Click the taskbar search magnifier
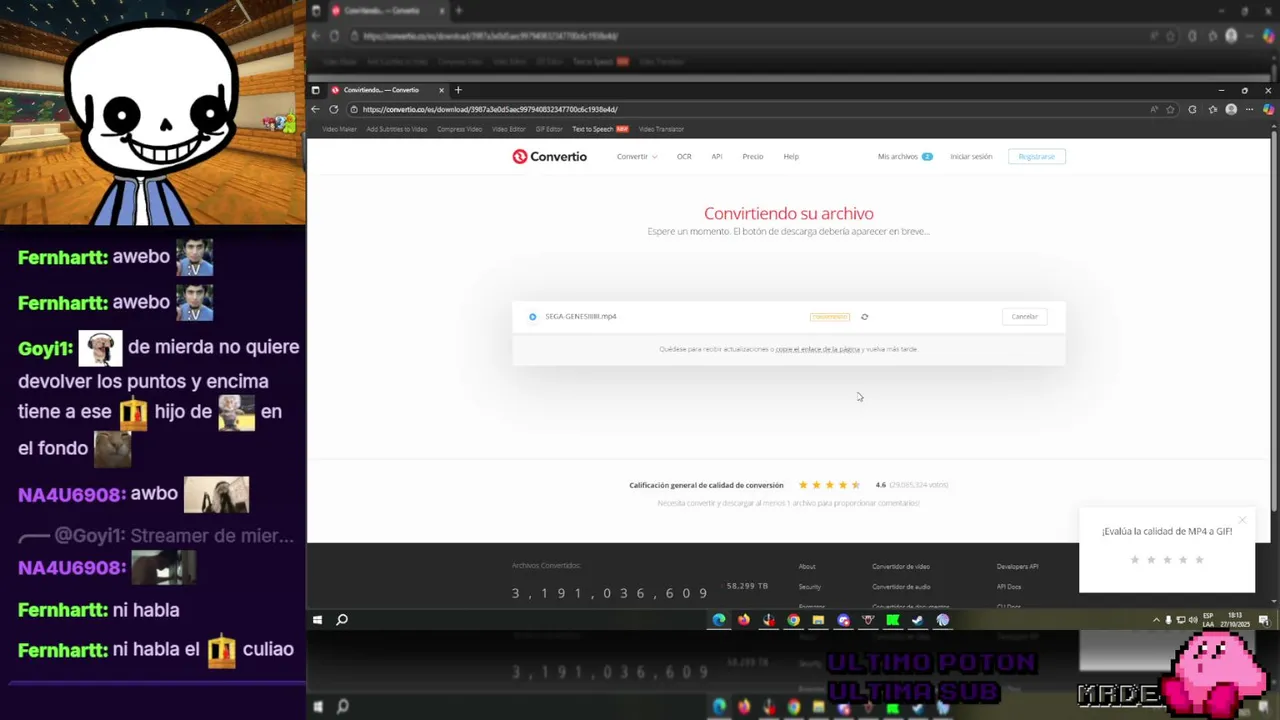Screen dimensions: 1280x720 (x=342, y=620)
